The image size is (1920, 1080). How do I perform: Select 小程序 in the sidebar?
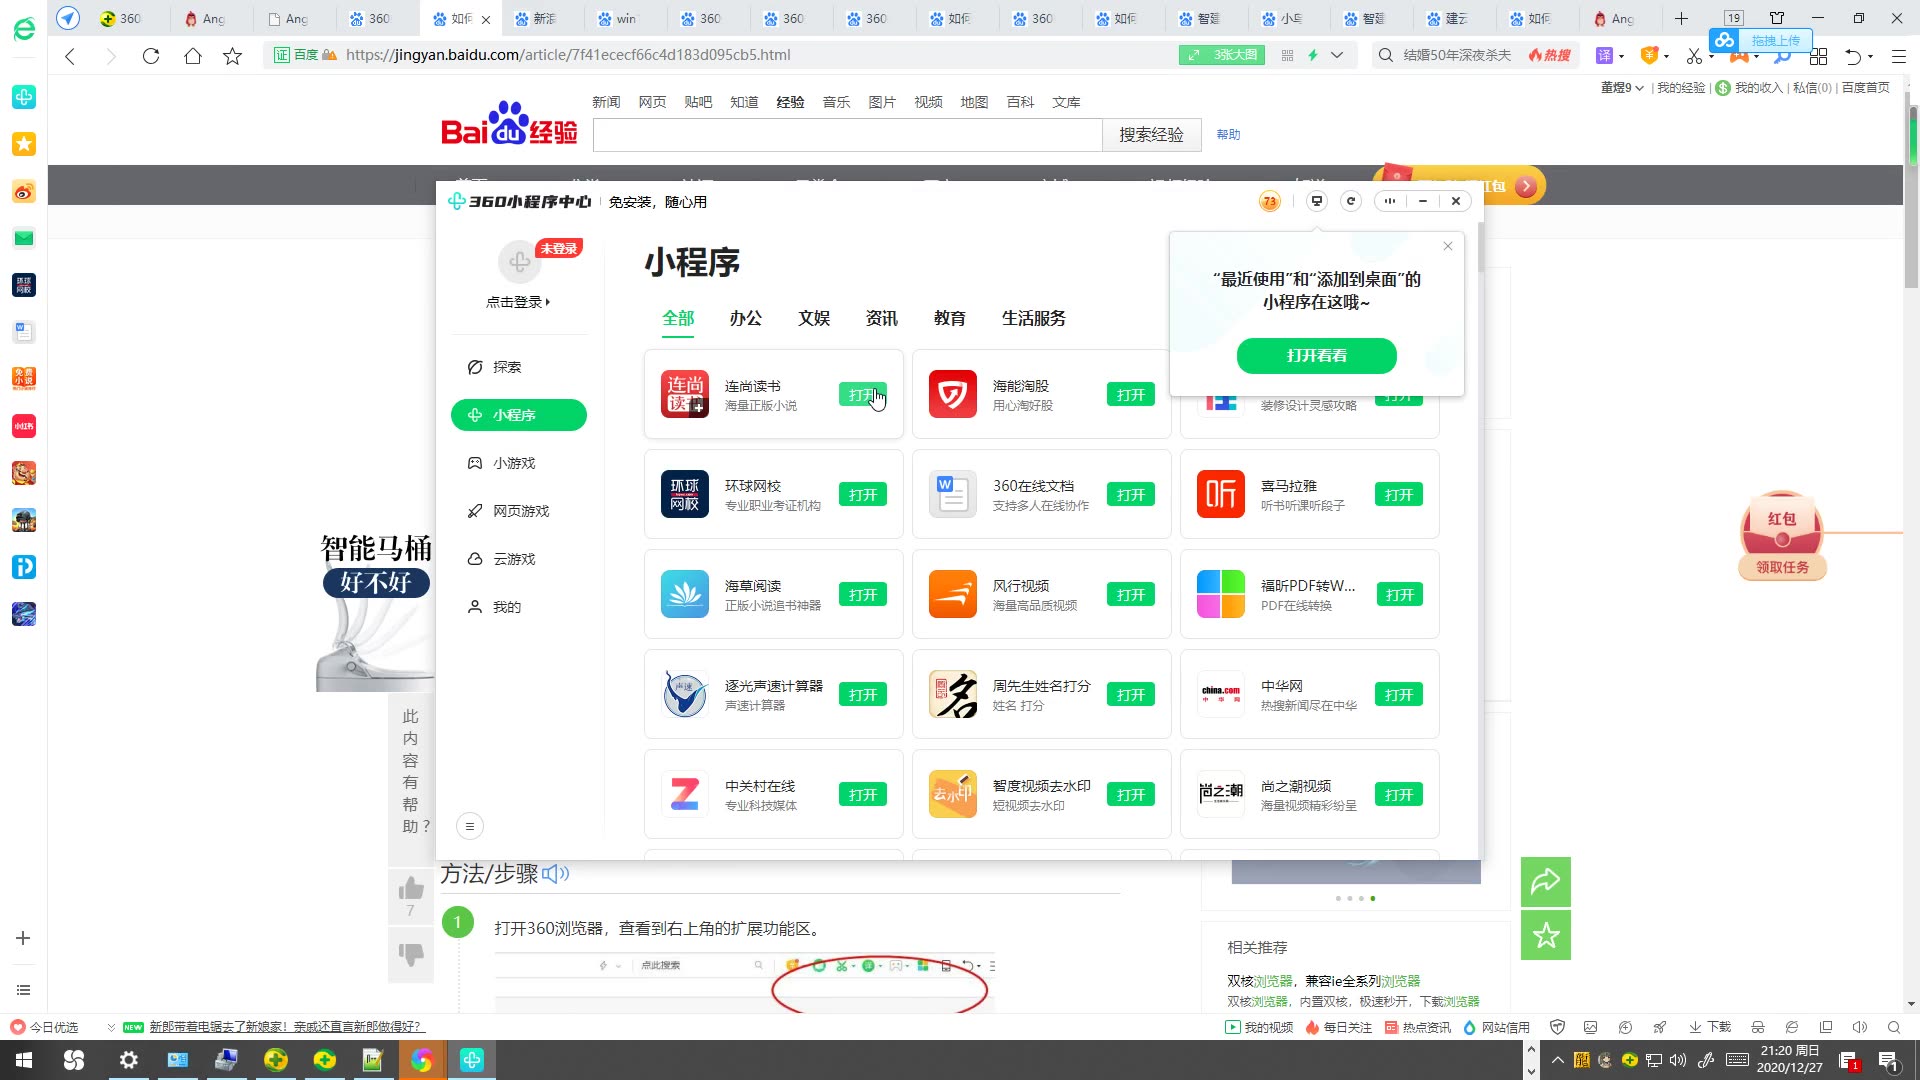[x=519, y=415]
